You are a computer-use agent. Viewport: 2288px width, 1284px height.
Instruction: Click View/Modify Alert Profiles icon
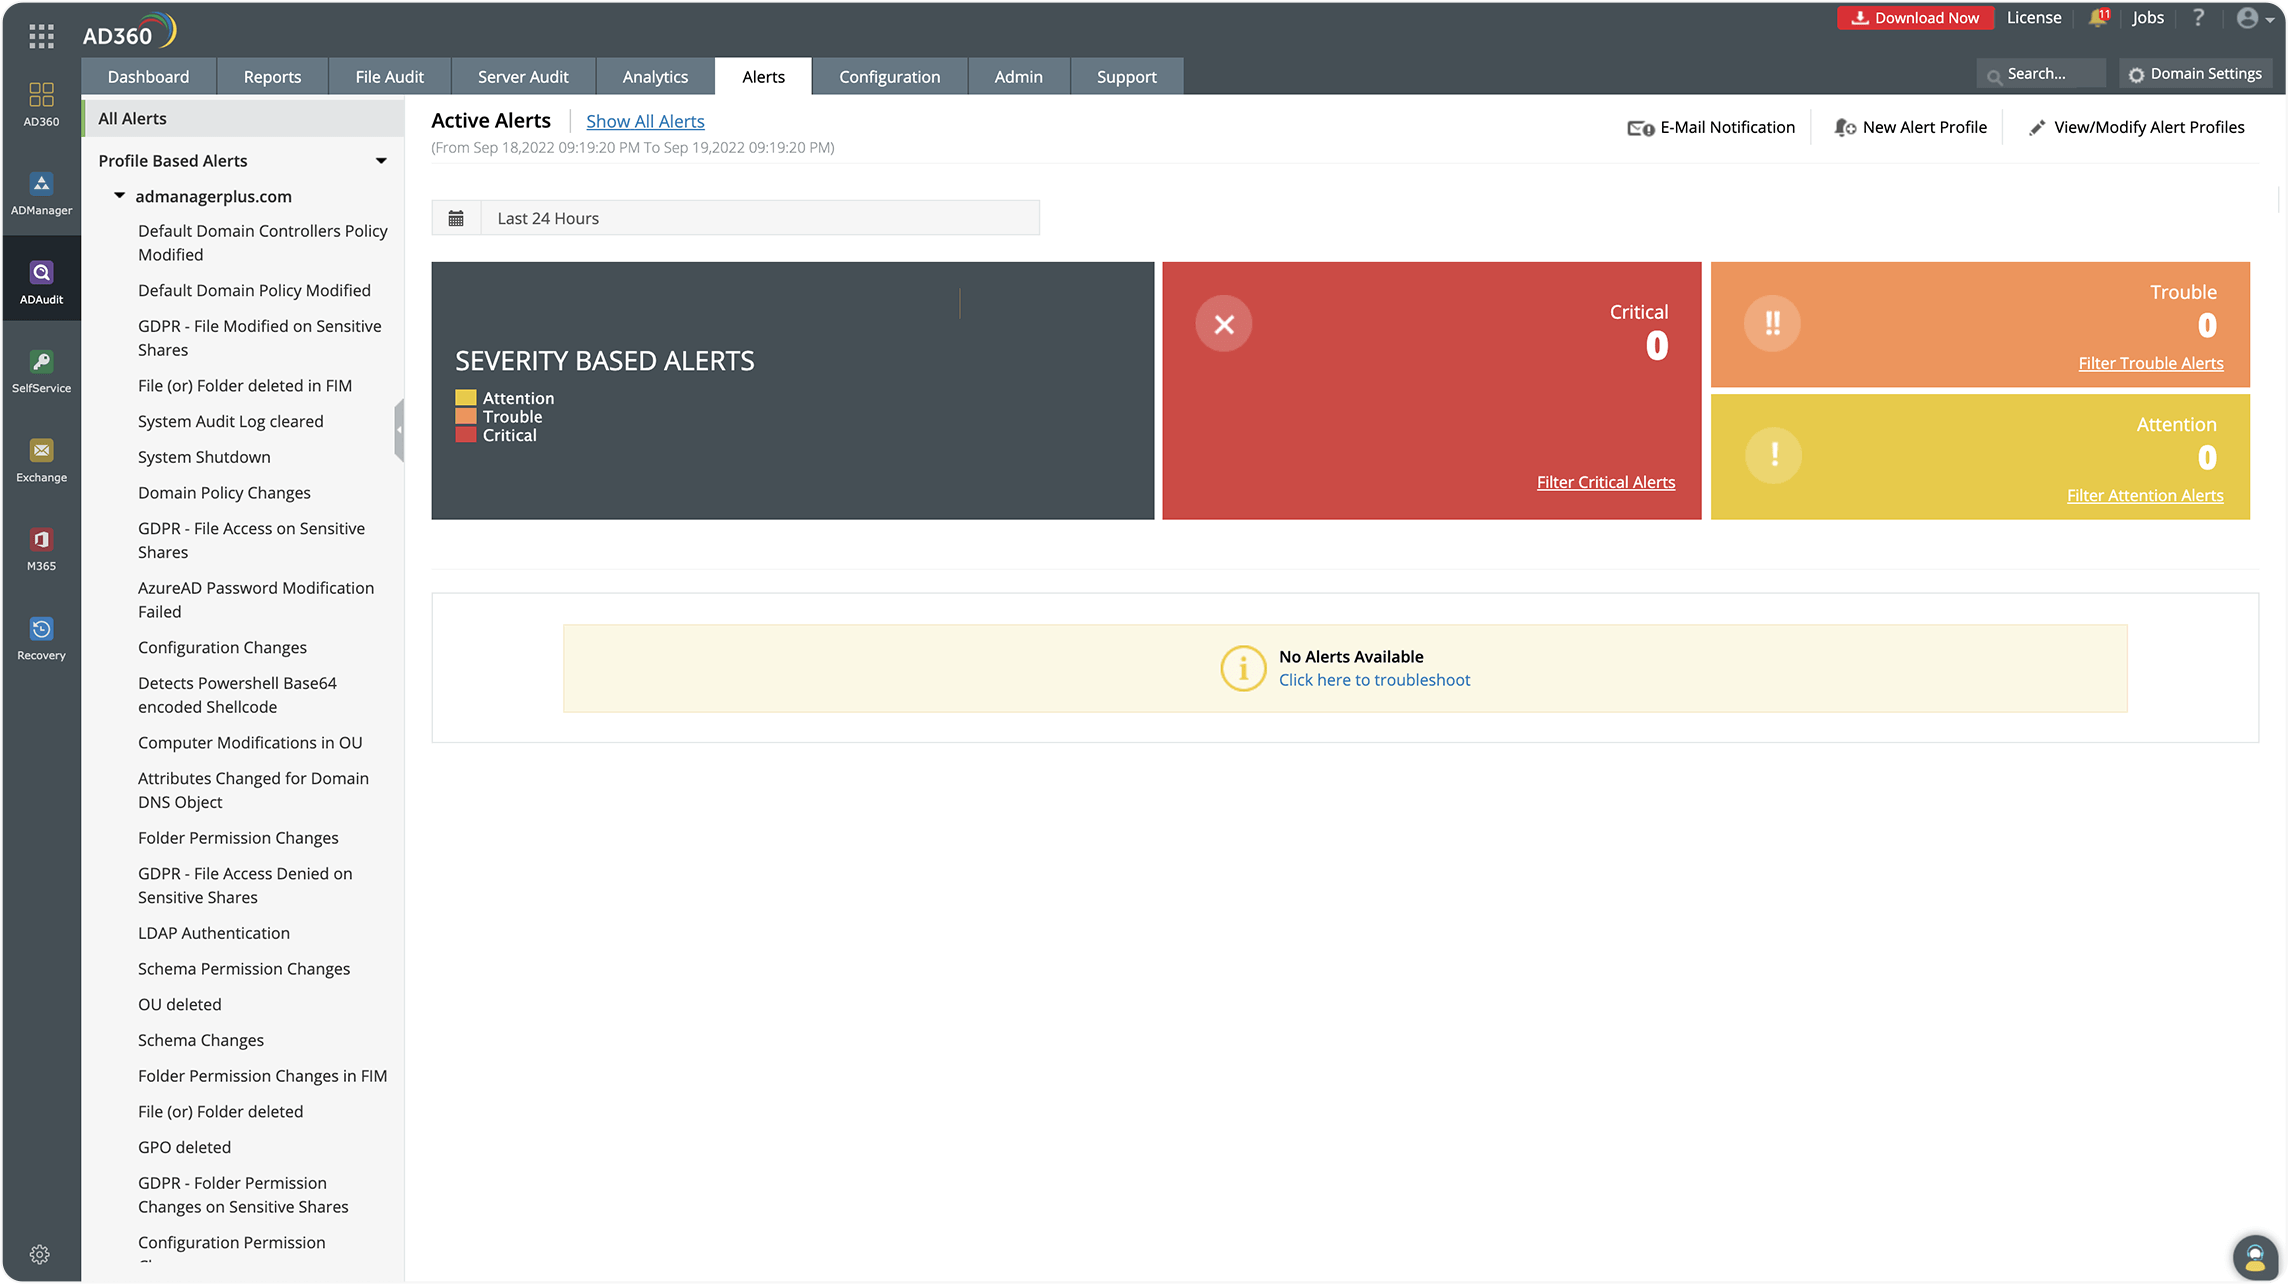click(x=2035, y=127)
